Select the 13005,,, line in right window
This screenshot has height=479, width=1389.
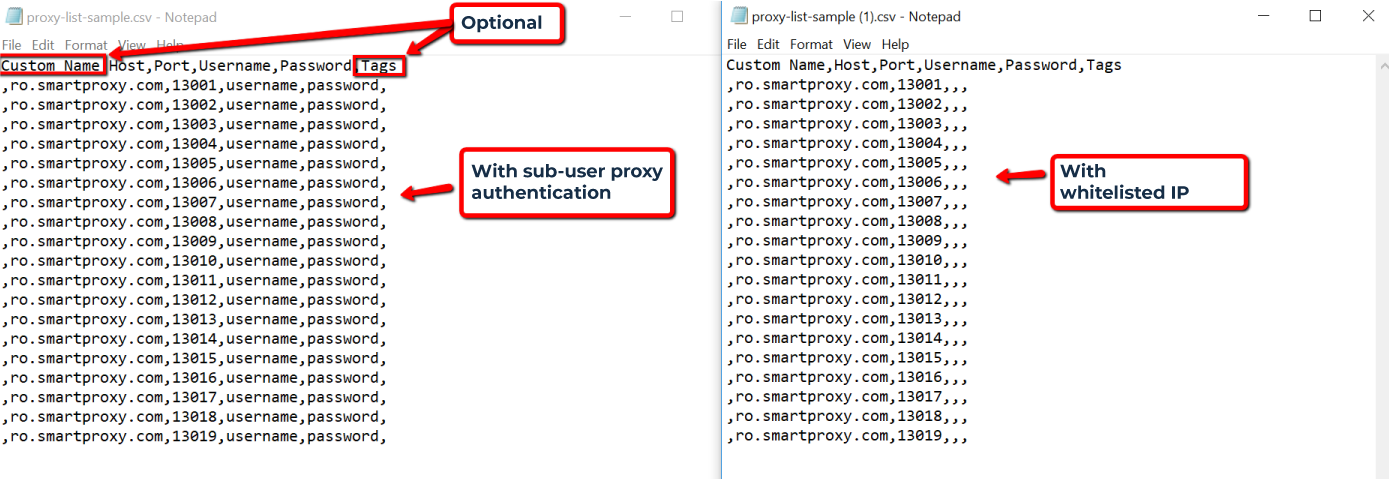click(x=848, y=163)
